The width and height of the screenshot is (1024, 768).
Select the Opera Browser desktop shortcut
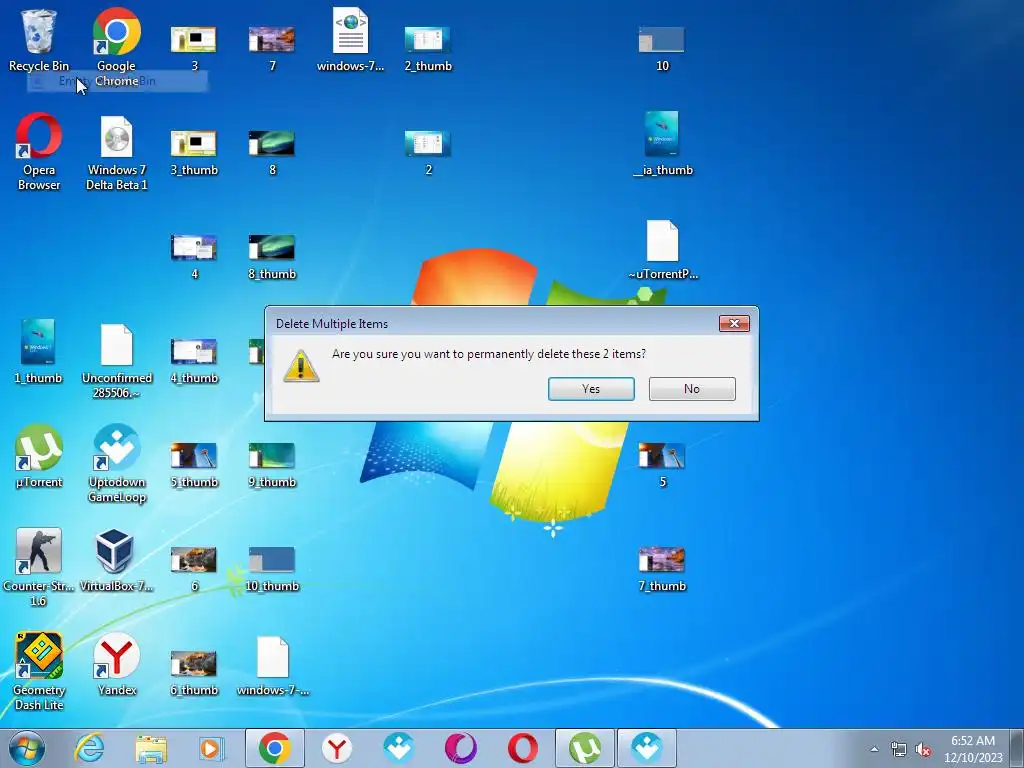point(39,152)
